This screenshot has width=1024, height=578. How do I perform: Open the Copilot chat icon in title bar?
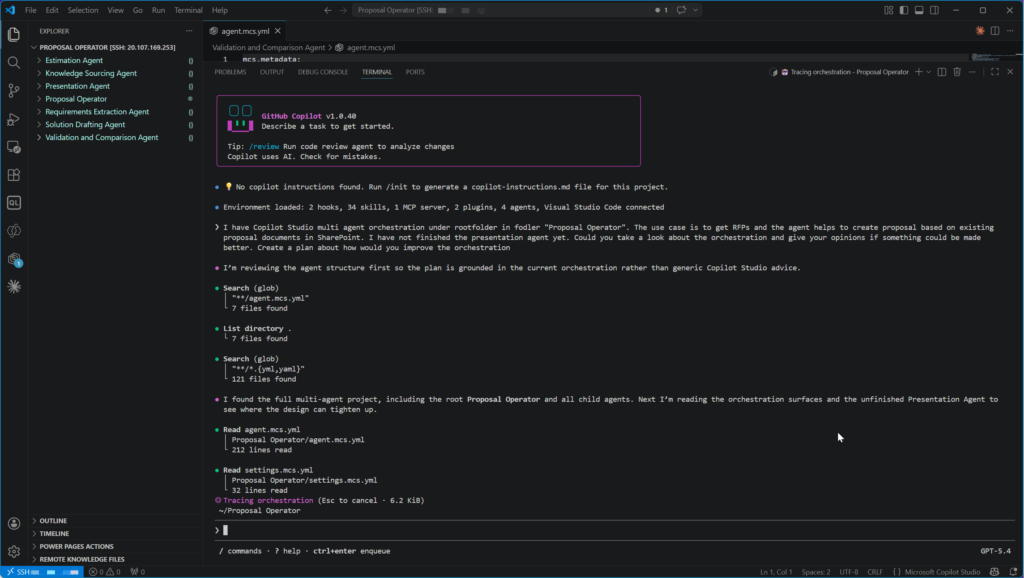[x=681, y=10]
